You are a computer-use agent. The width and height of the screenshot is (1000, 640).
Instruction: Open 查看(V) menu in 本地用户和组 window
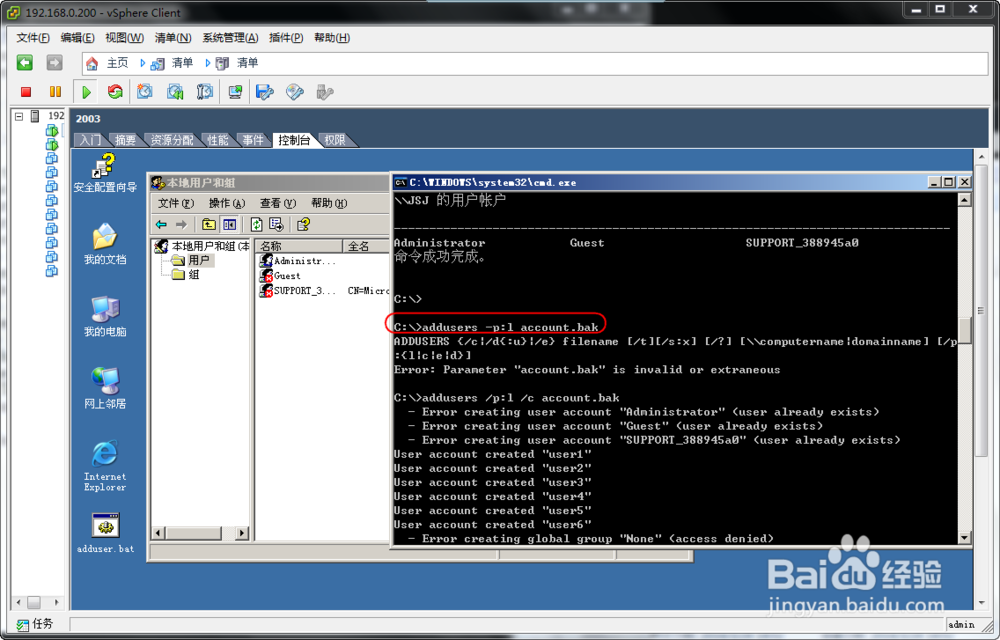click(x=277, y=203)
